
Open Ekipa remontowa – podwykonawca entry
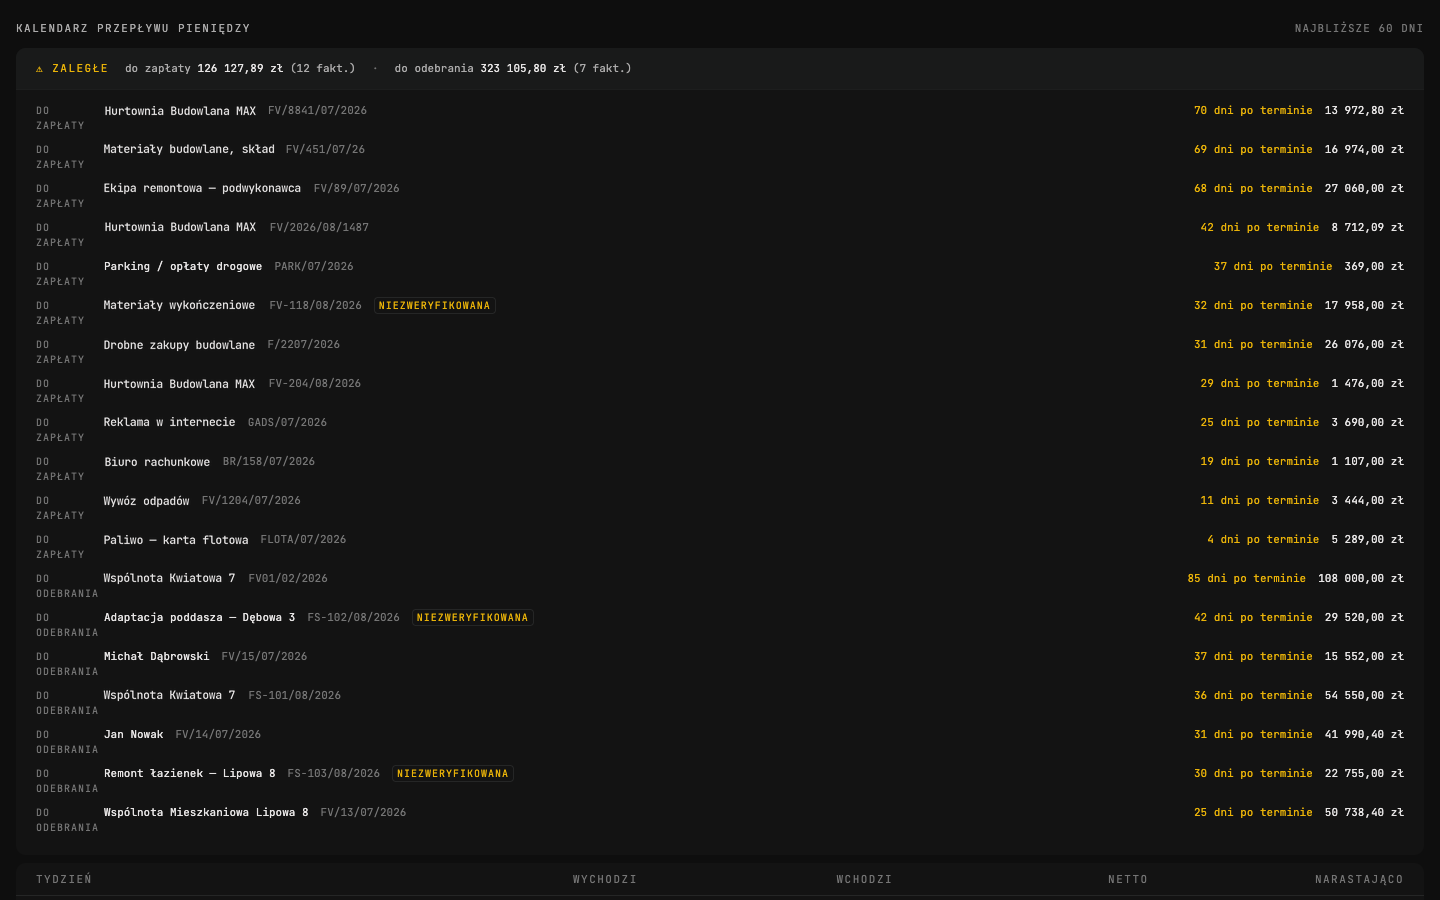click(202, 189)
